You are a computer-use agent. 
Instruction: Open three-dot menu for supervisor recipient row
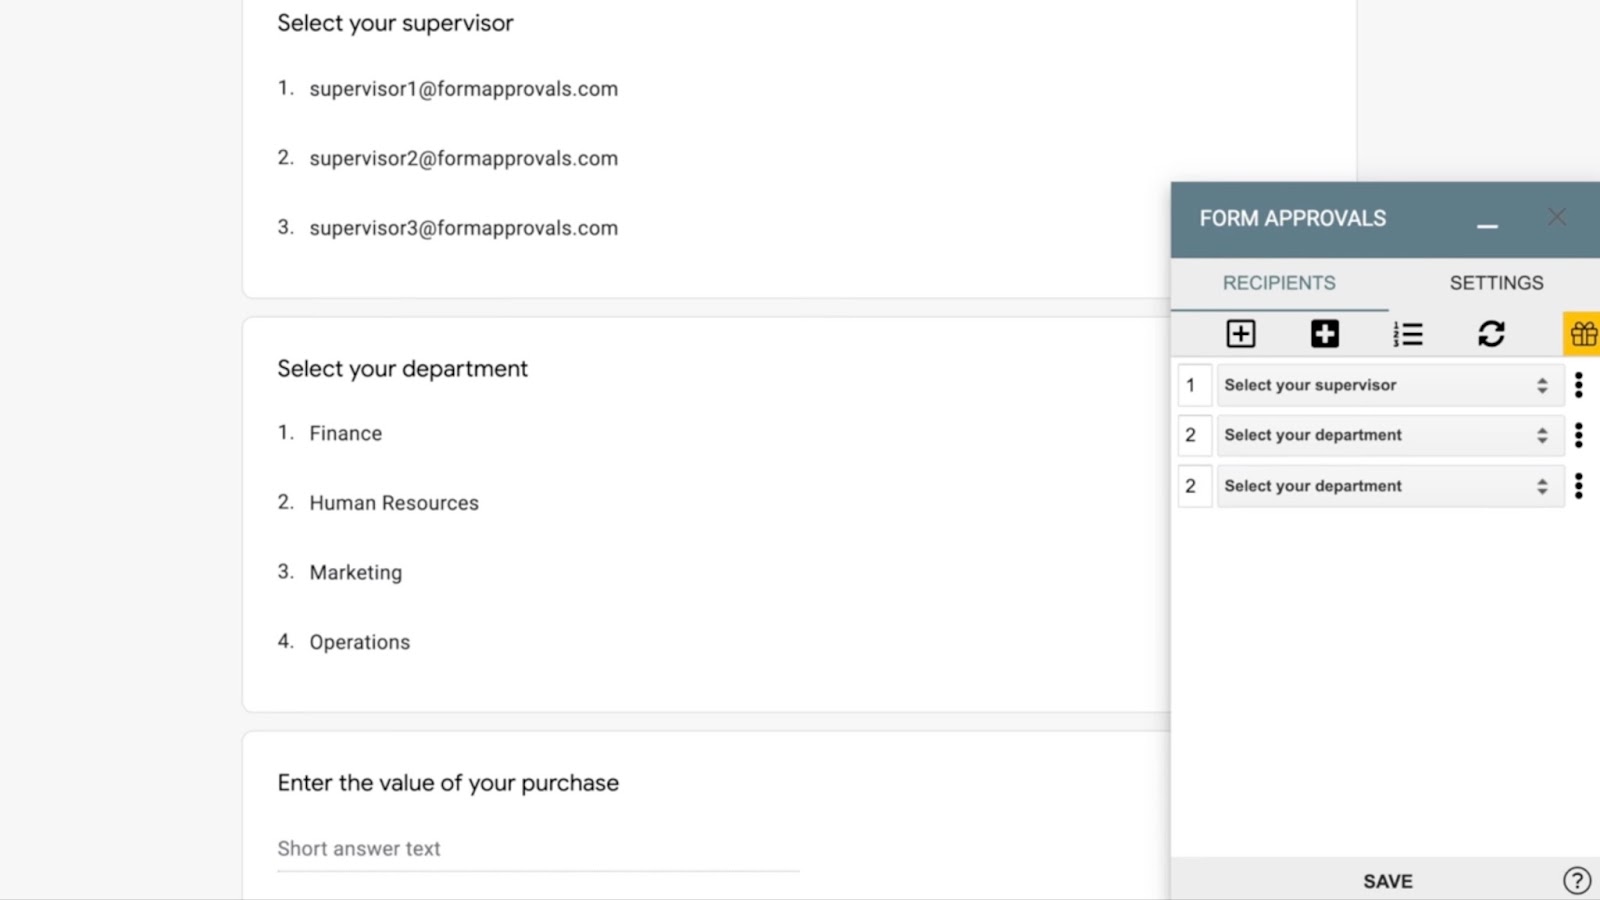(x=1578, y=385)
